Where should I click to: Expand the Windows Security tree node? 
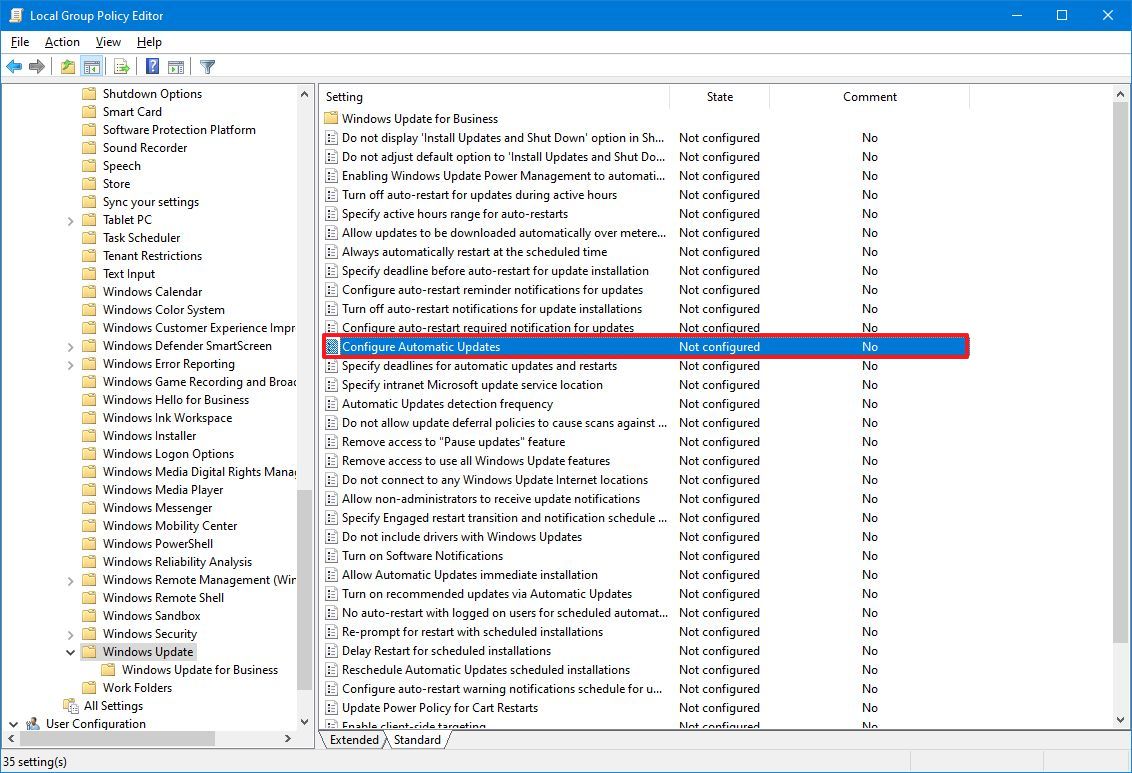(69, 633)
